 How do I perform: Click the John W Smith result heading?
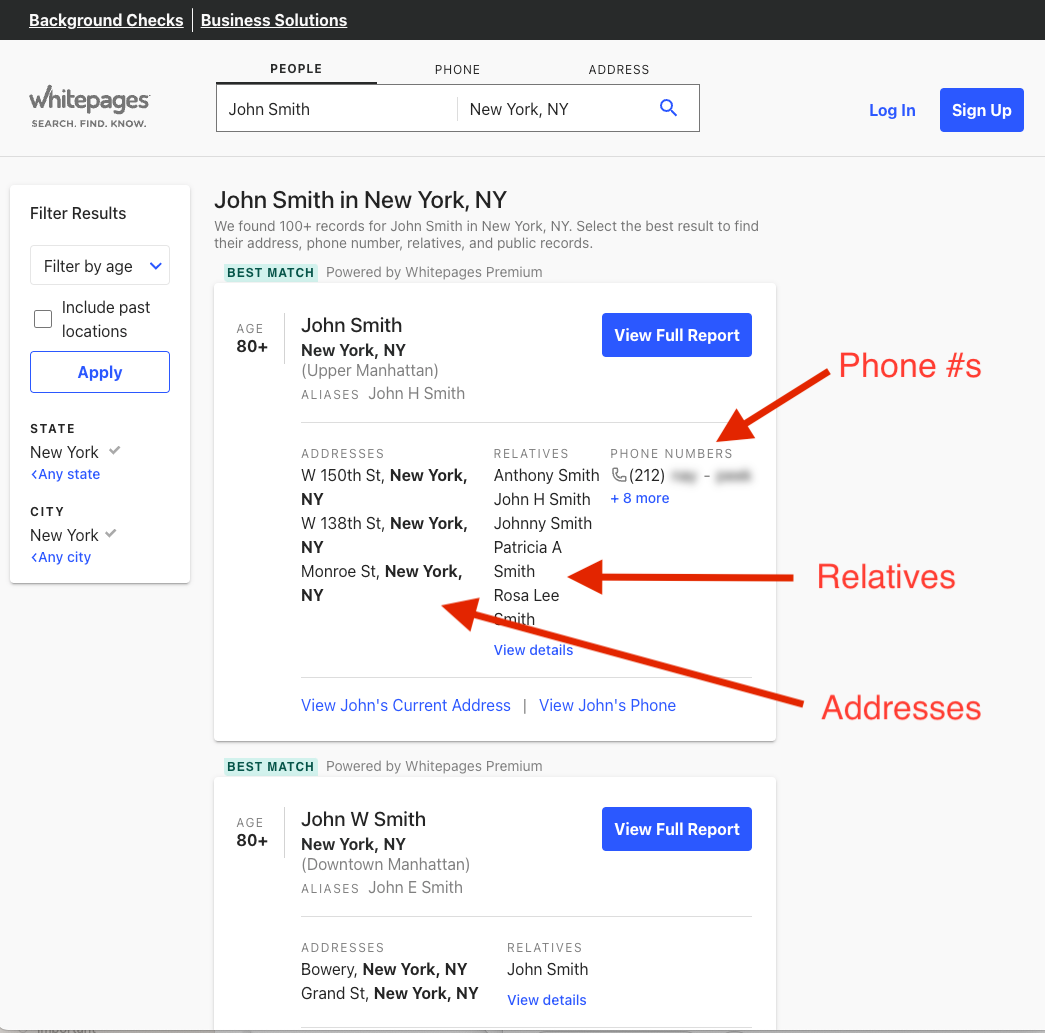363,819
